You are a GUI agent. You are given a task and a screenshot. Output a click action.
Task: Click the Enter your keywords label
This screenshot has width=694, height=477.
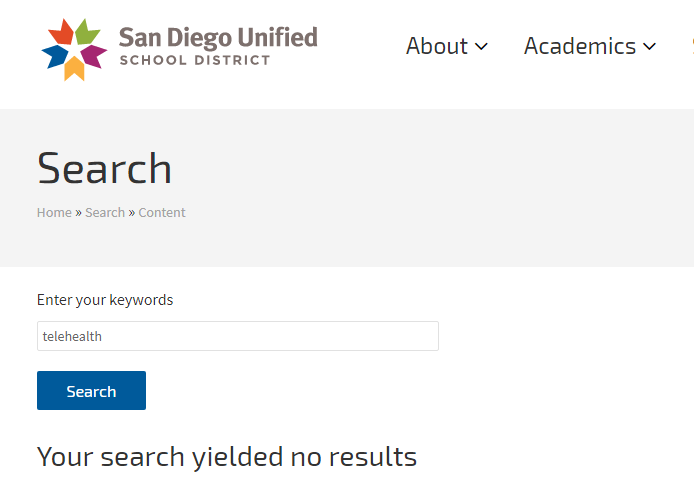click(105, 300)
